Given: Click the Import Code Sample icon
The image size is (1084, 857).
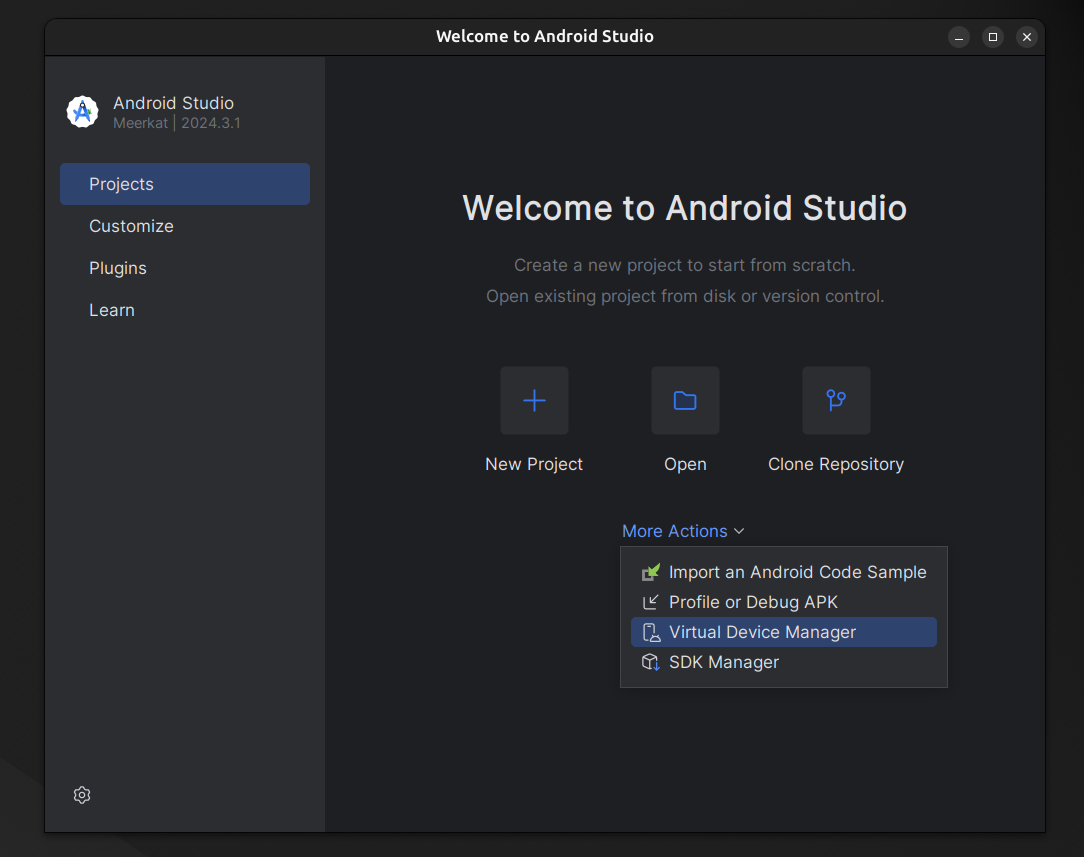Looking at the screenshot, I should pyautogui.click(x=651, y=572).
